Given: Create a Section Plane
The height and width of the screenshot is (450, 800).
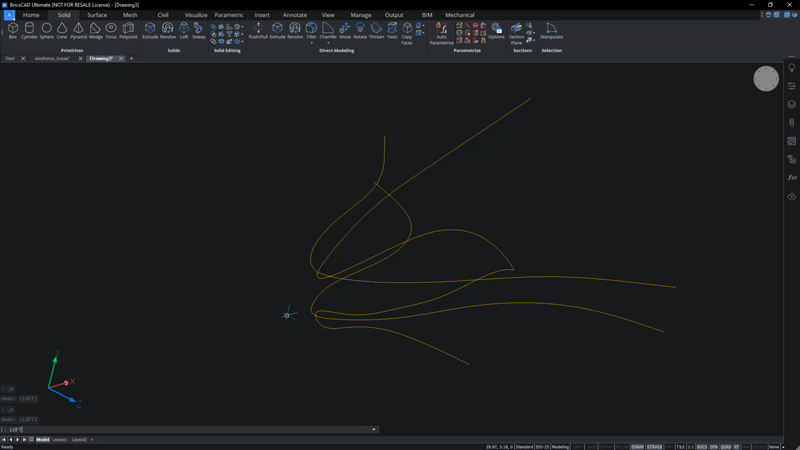Looking at the screenshot, I should pos(516,33).
